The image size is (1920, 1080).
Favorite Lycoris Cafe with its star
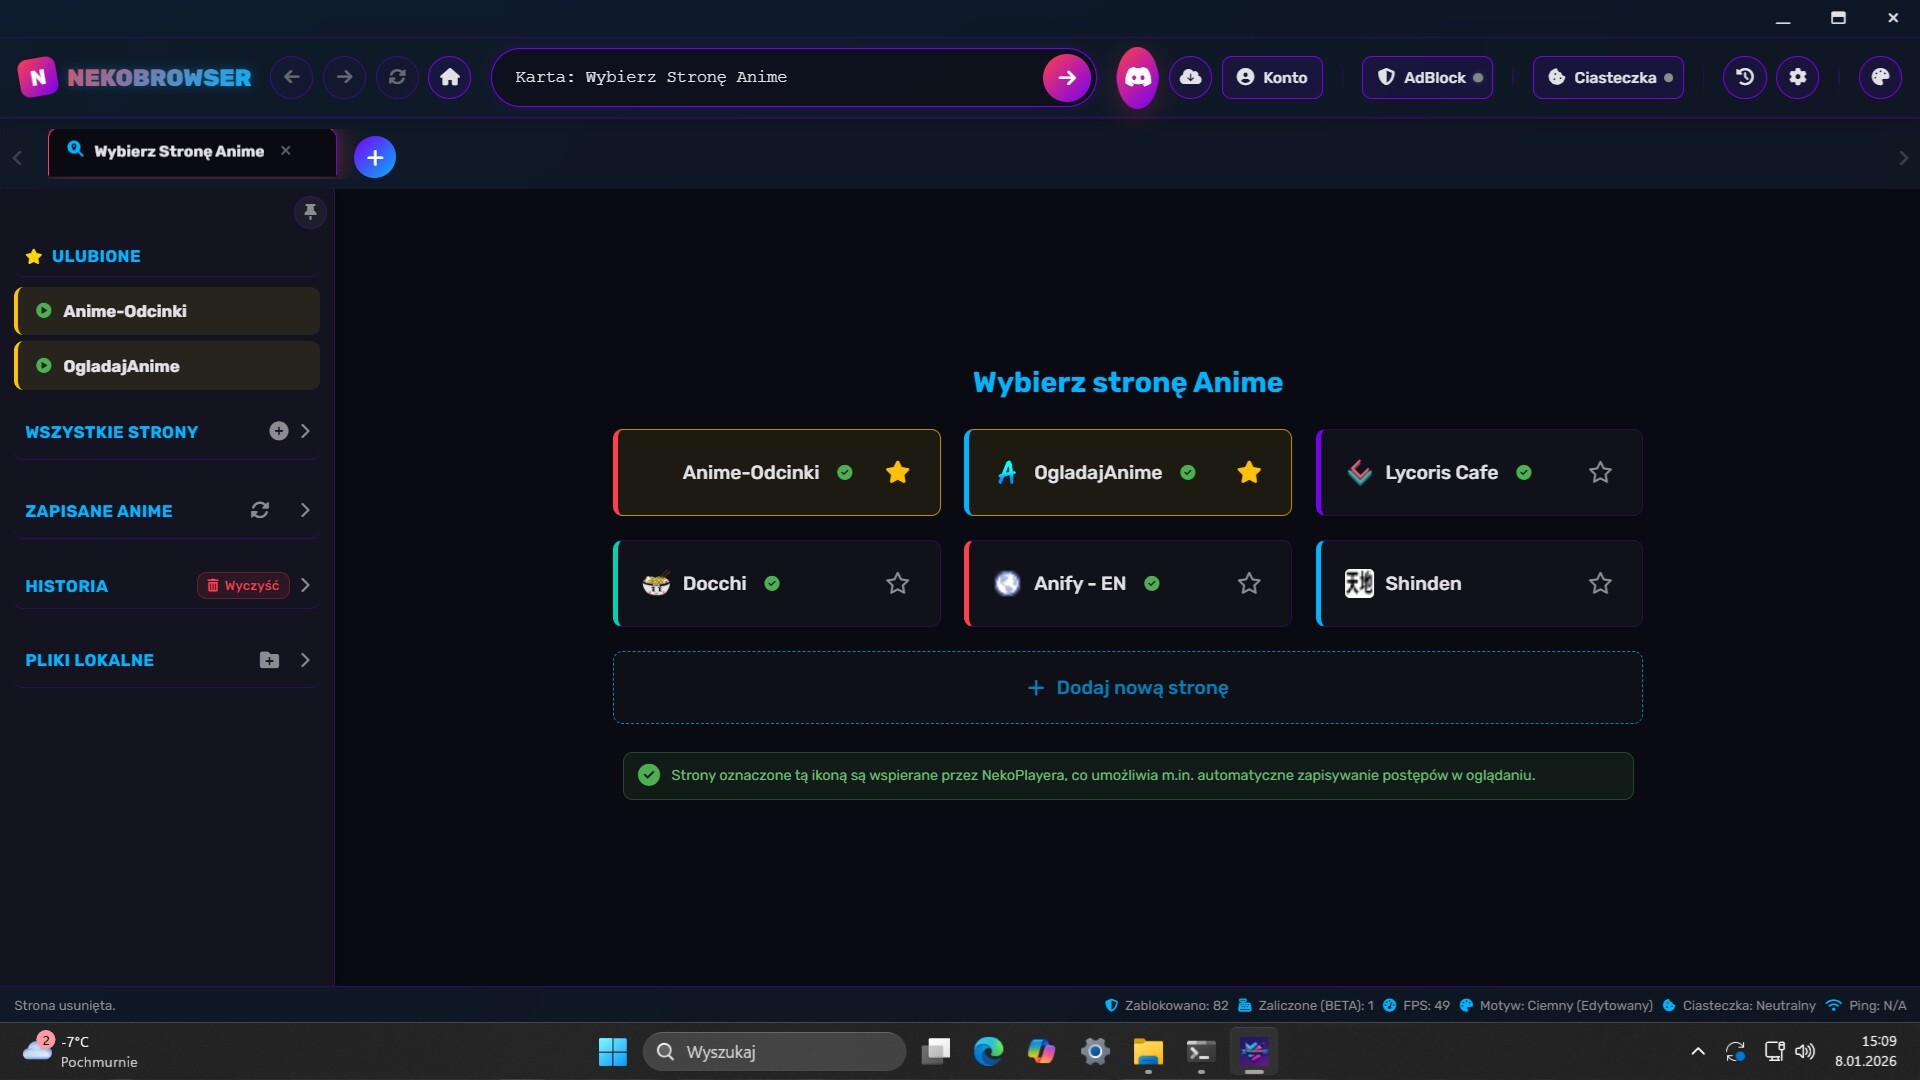point(1599,472)
